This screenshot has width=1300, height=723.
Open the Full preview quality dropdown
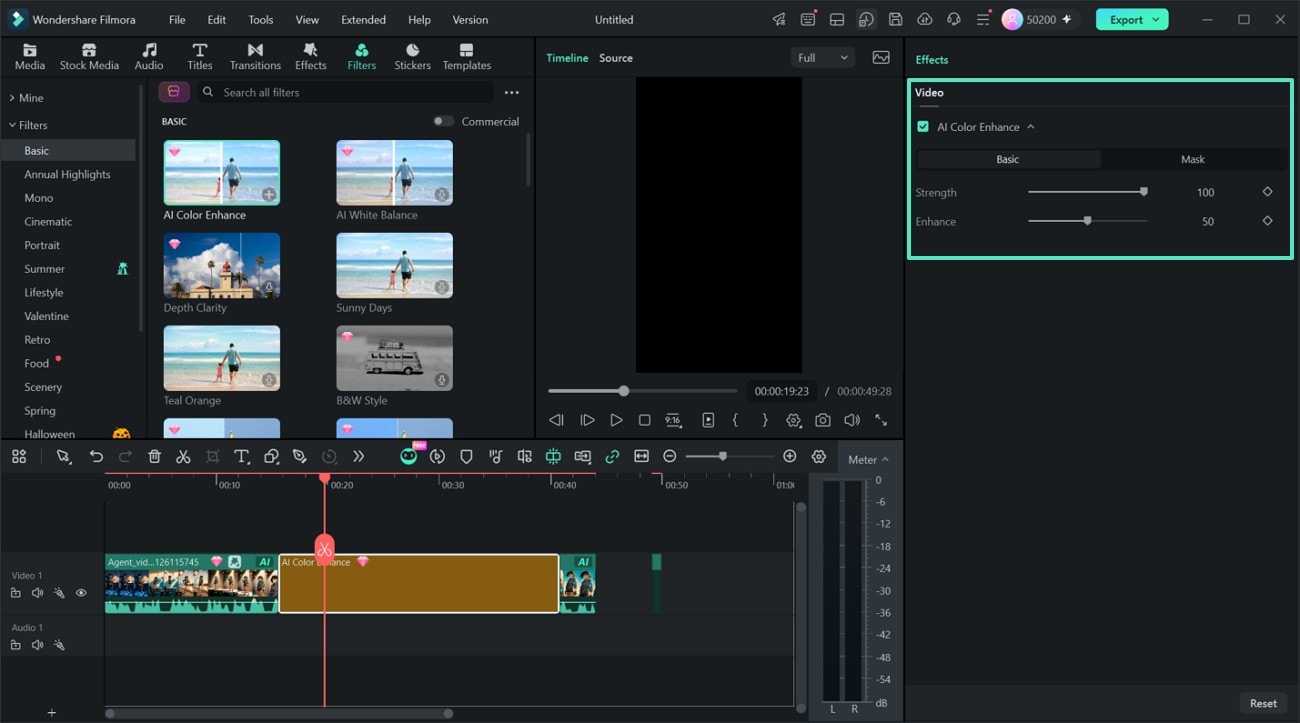click(822, 58)
